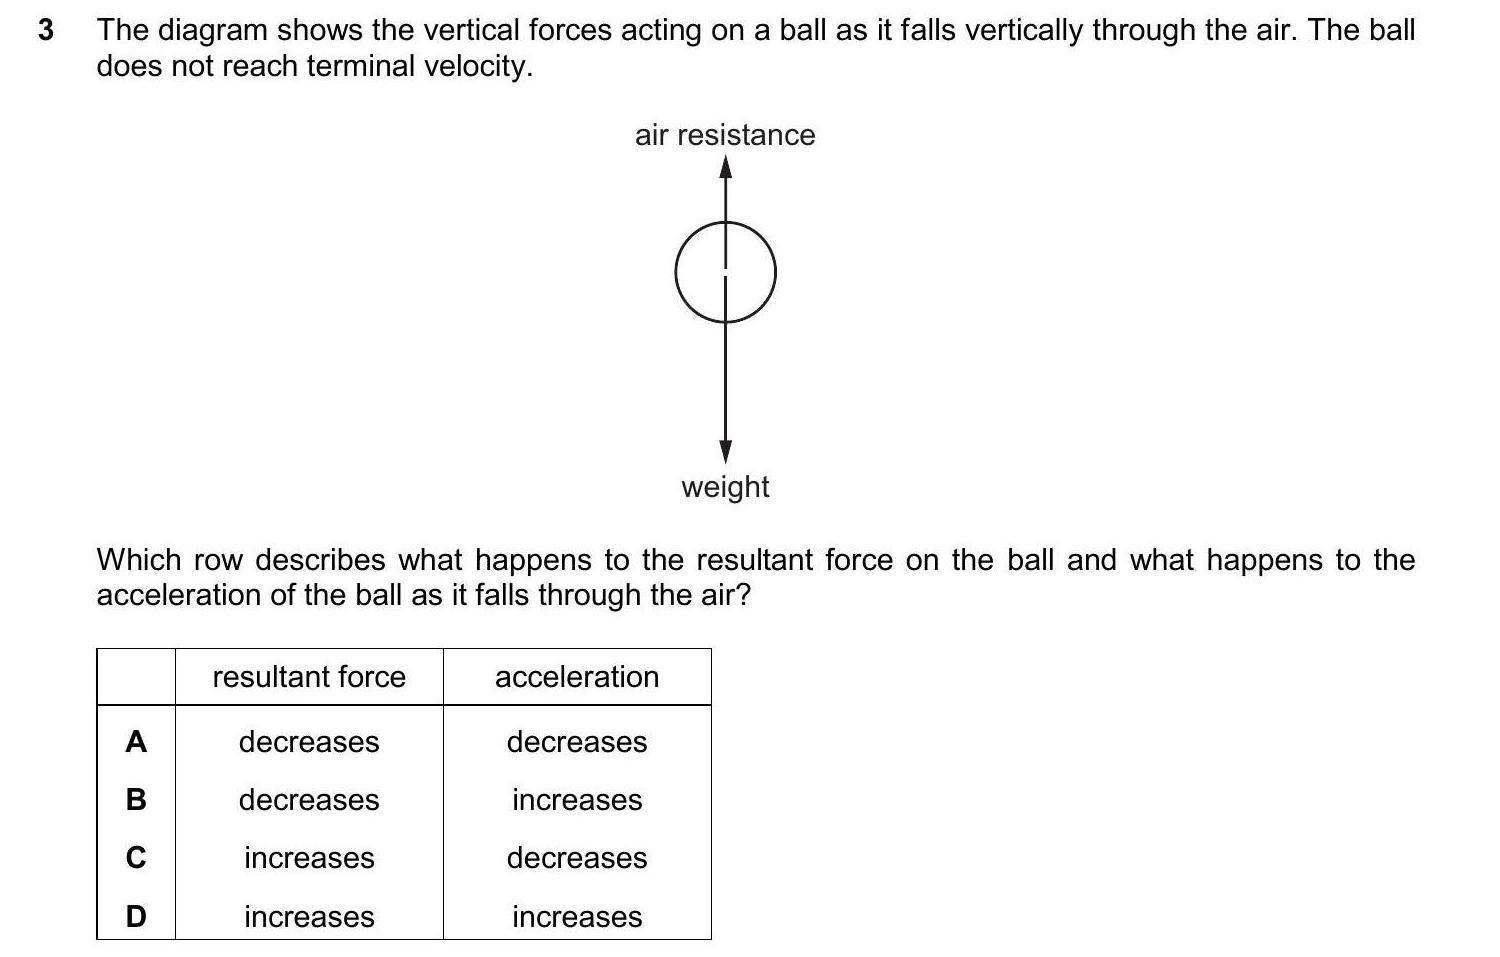This screenshot has height=957, width=1500.
Task: Choose answer row B
Action: coord(136,800)
